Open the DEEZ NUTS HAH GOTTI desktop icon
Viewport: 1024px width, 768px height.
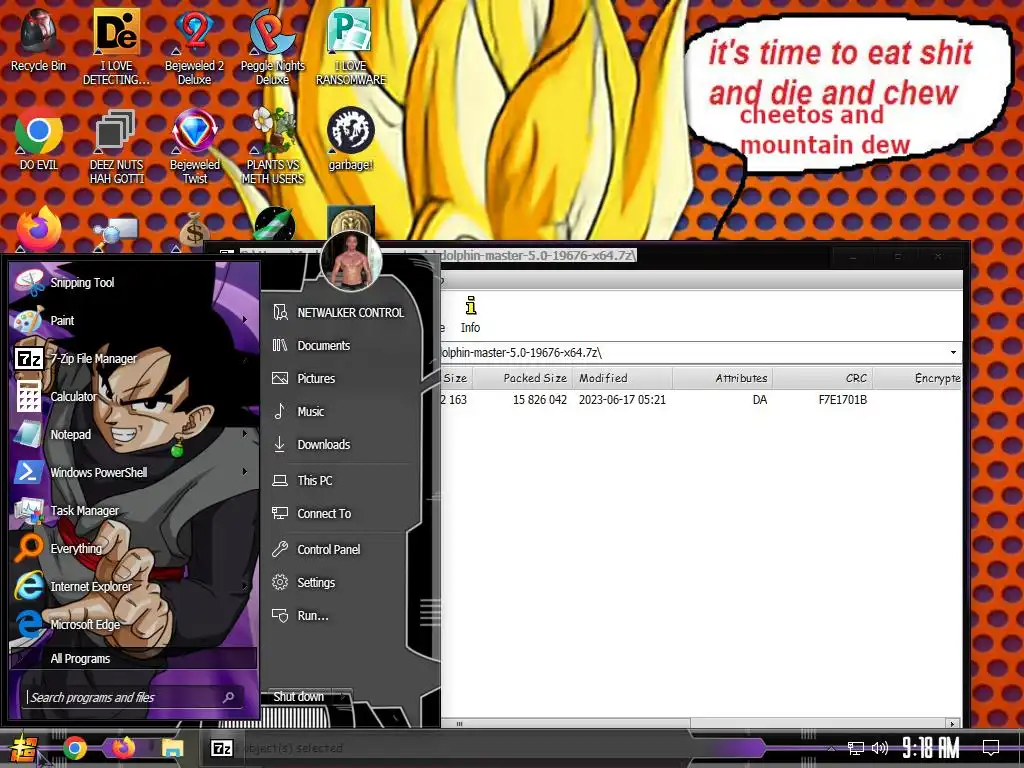point(116,145)
